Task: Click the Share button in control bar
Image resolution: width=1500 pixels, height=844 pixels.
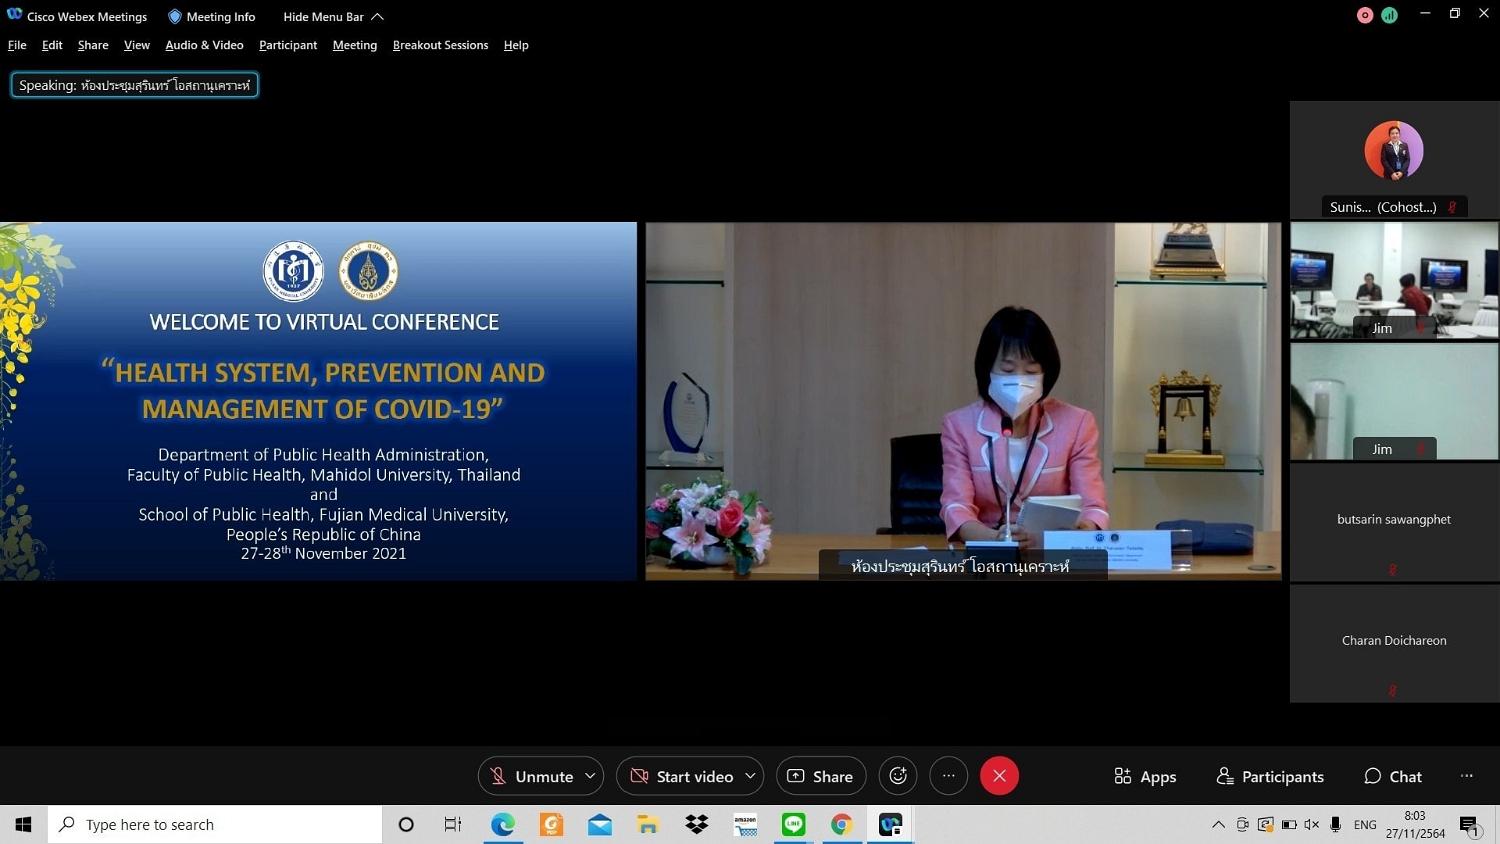Action: coord(821,776)
